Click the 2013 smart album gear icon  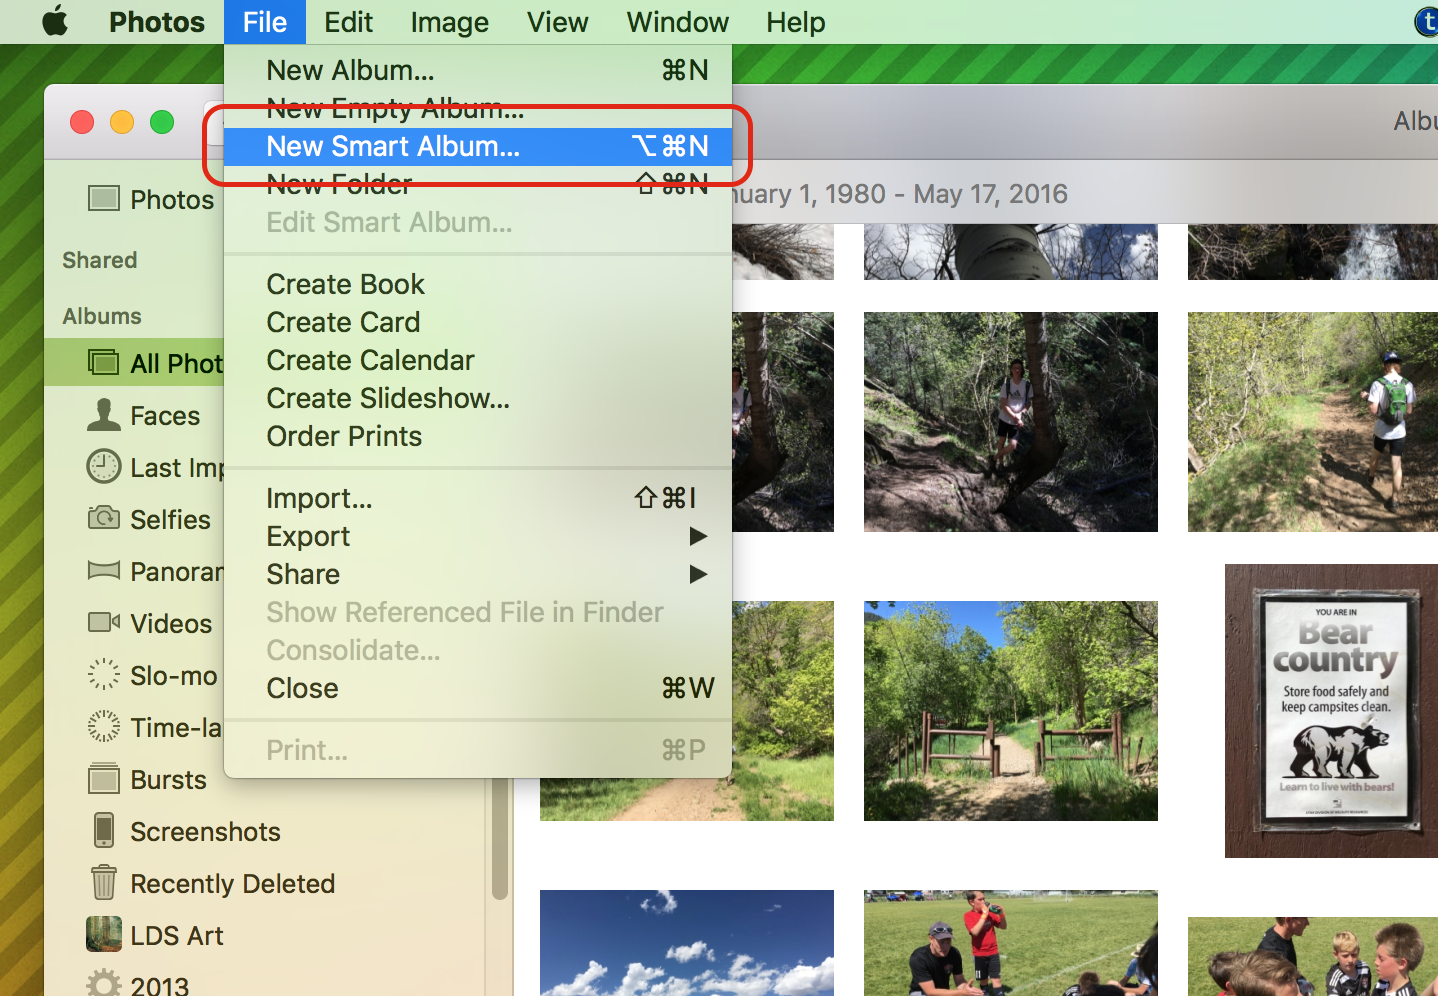click(103, 983)
